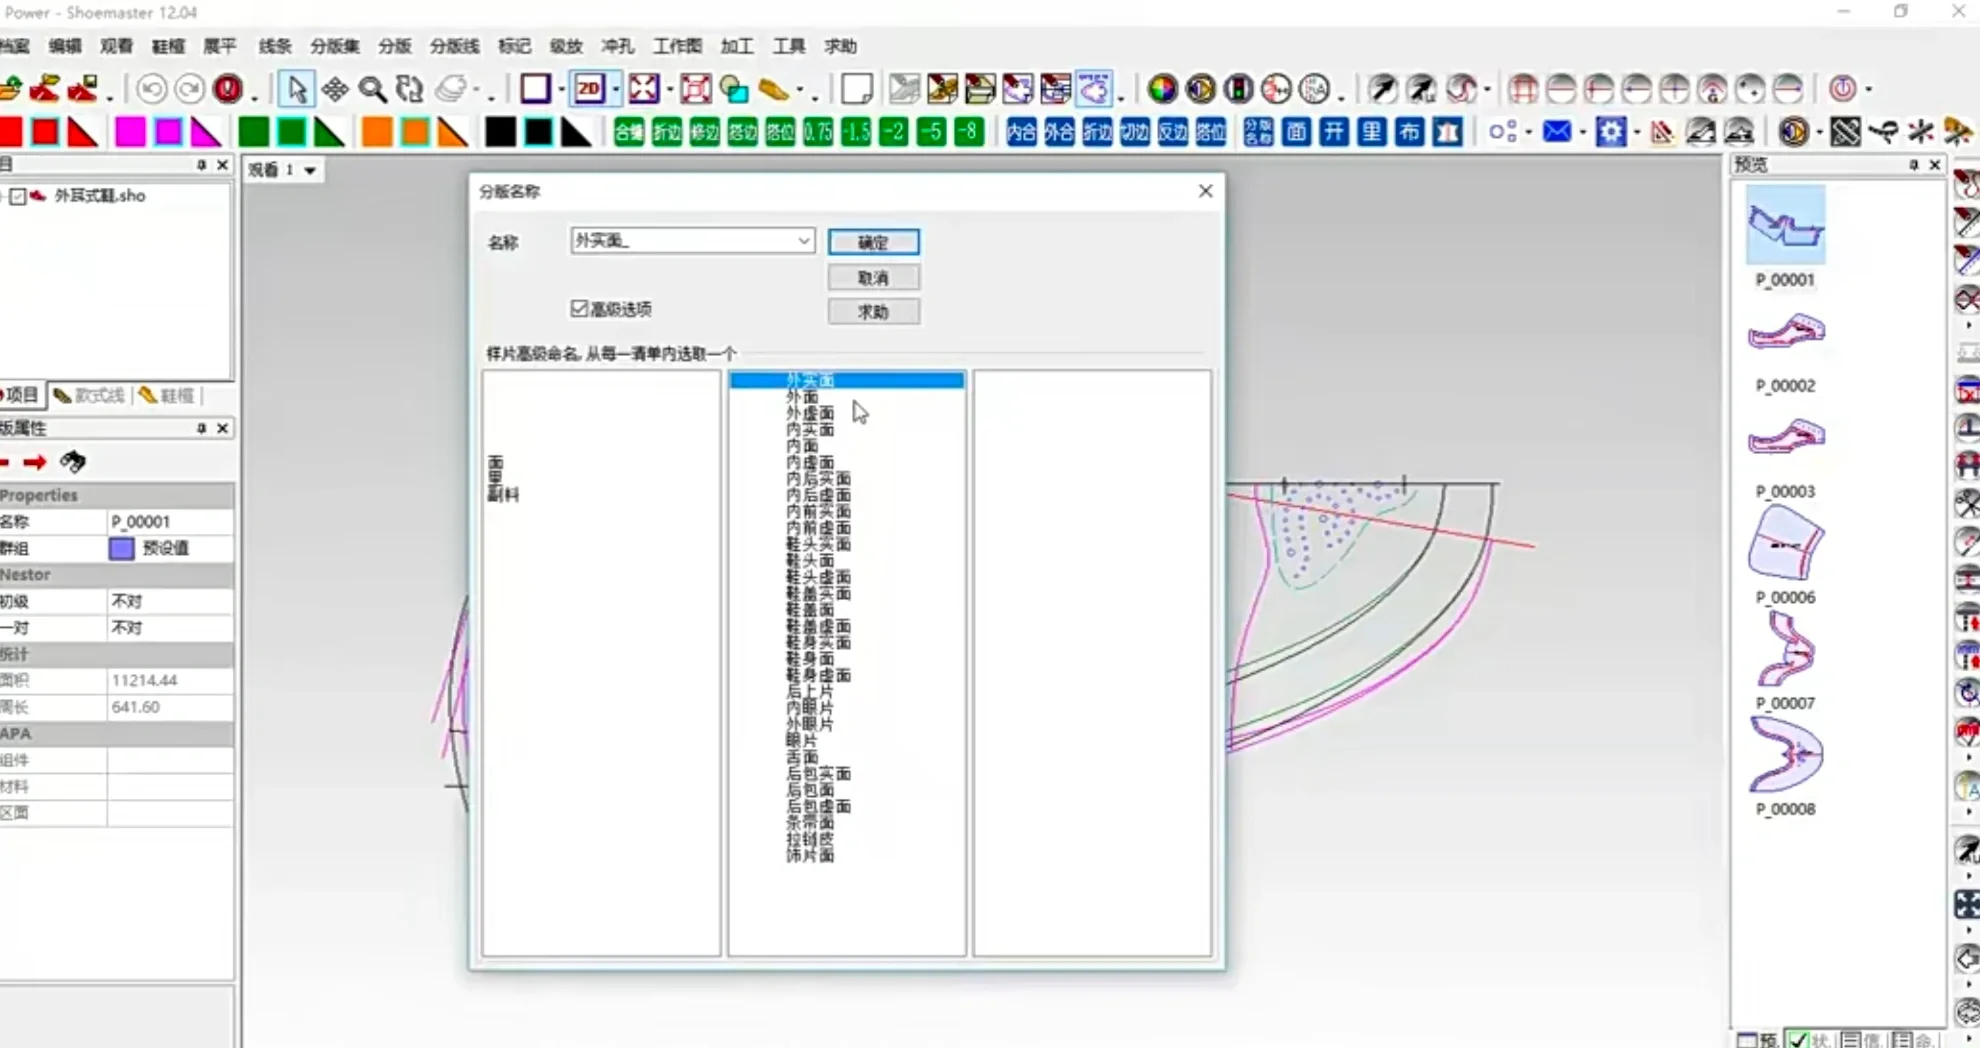
Task: Click the blue 布 button
Action: (1409, 131)
